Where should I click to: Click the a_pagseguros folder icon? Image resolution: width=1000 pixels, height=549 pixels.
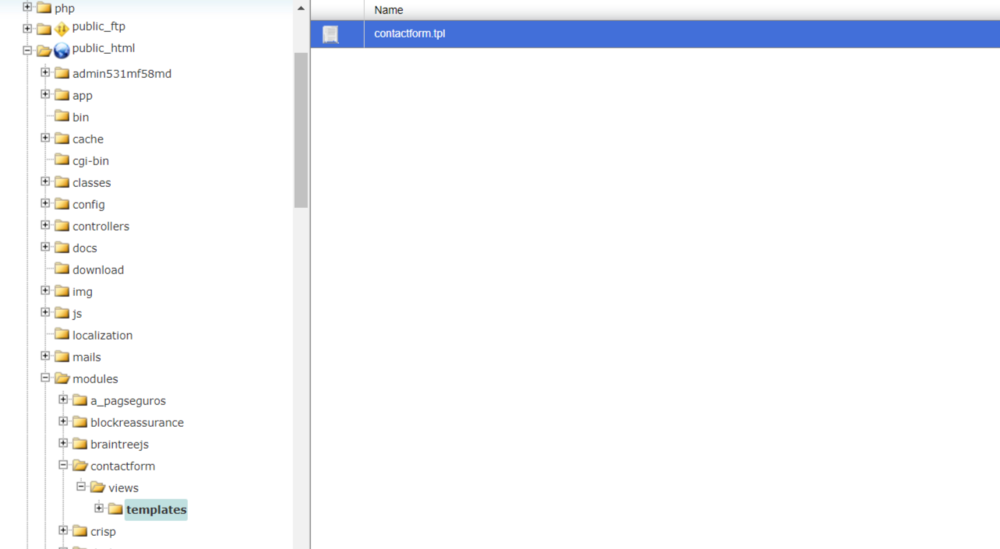80,400
